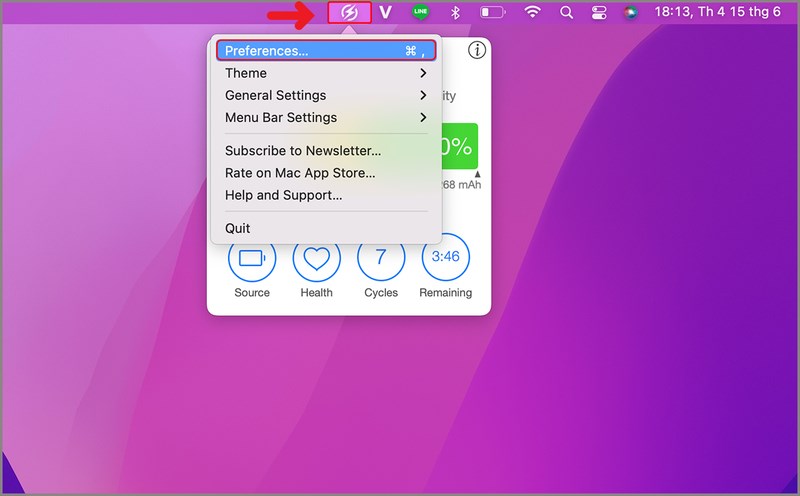Open Control Center icon

599,13
